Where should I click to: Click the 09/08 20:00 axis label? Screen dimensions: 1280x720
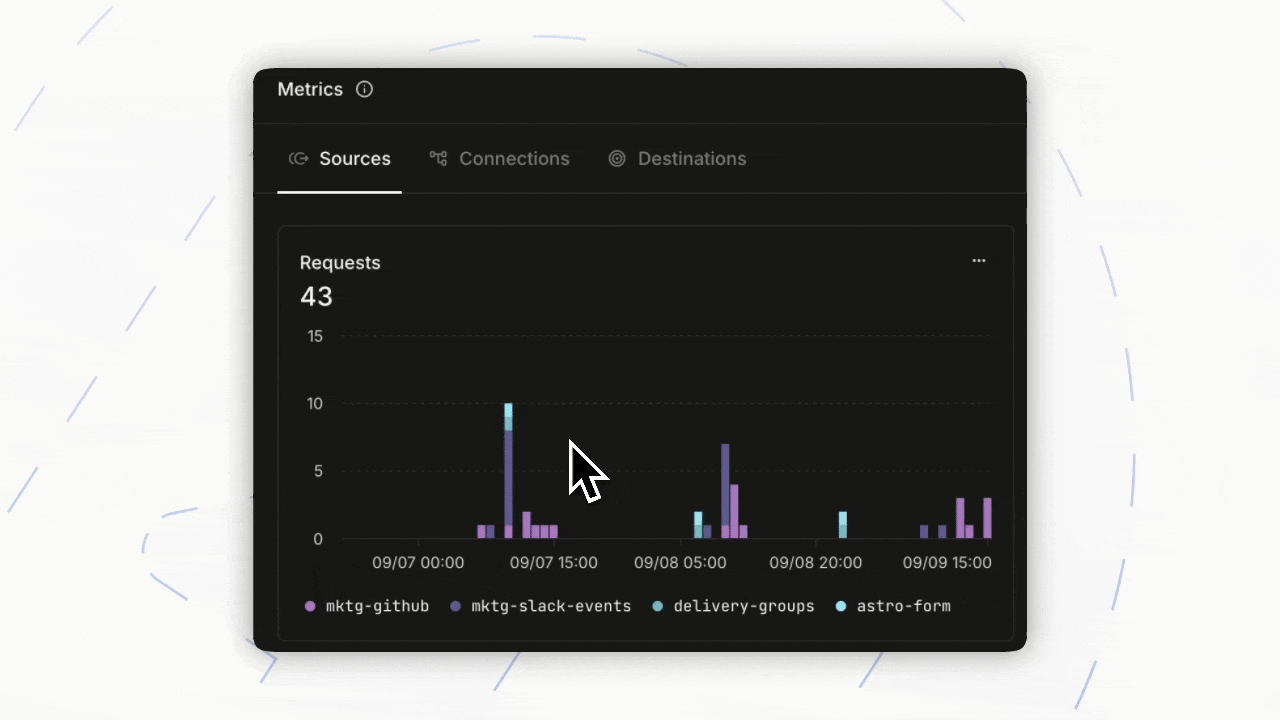coord(816,563)
